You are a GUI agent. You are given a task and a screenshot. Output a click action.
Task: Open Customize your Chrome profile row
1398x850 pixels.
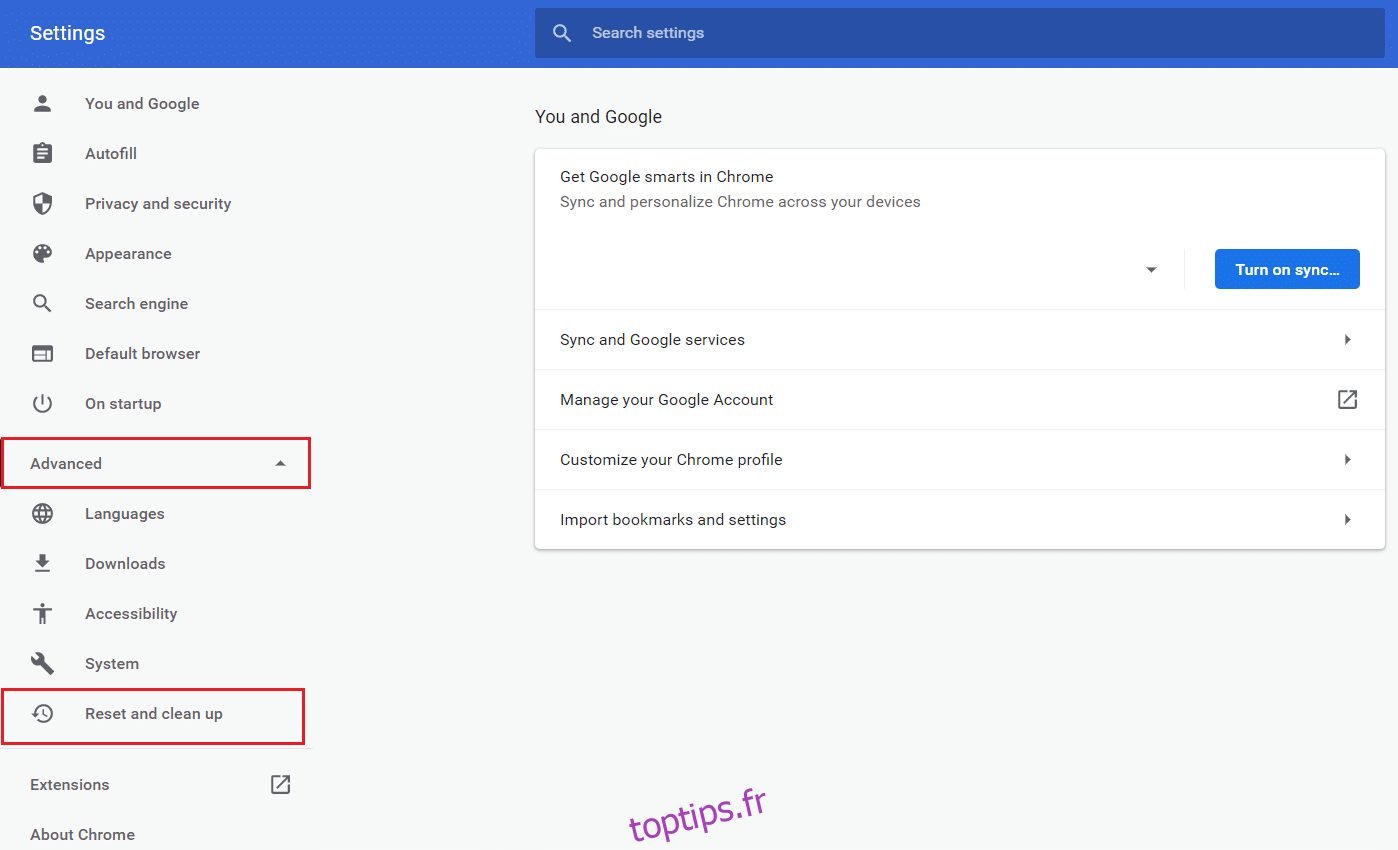960,459
